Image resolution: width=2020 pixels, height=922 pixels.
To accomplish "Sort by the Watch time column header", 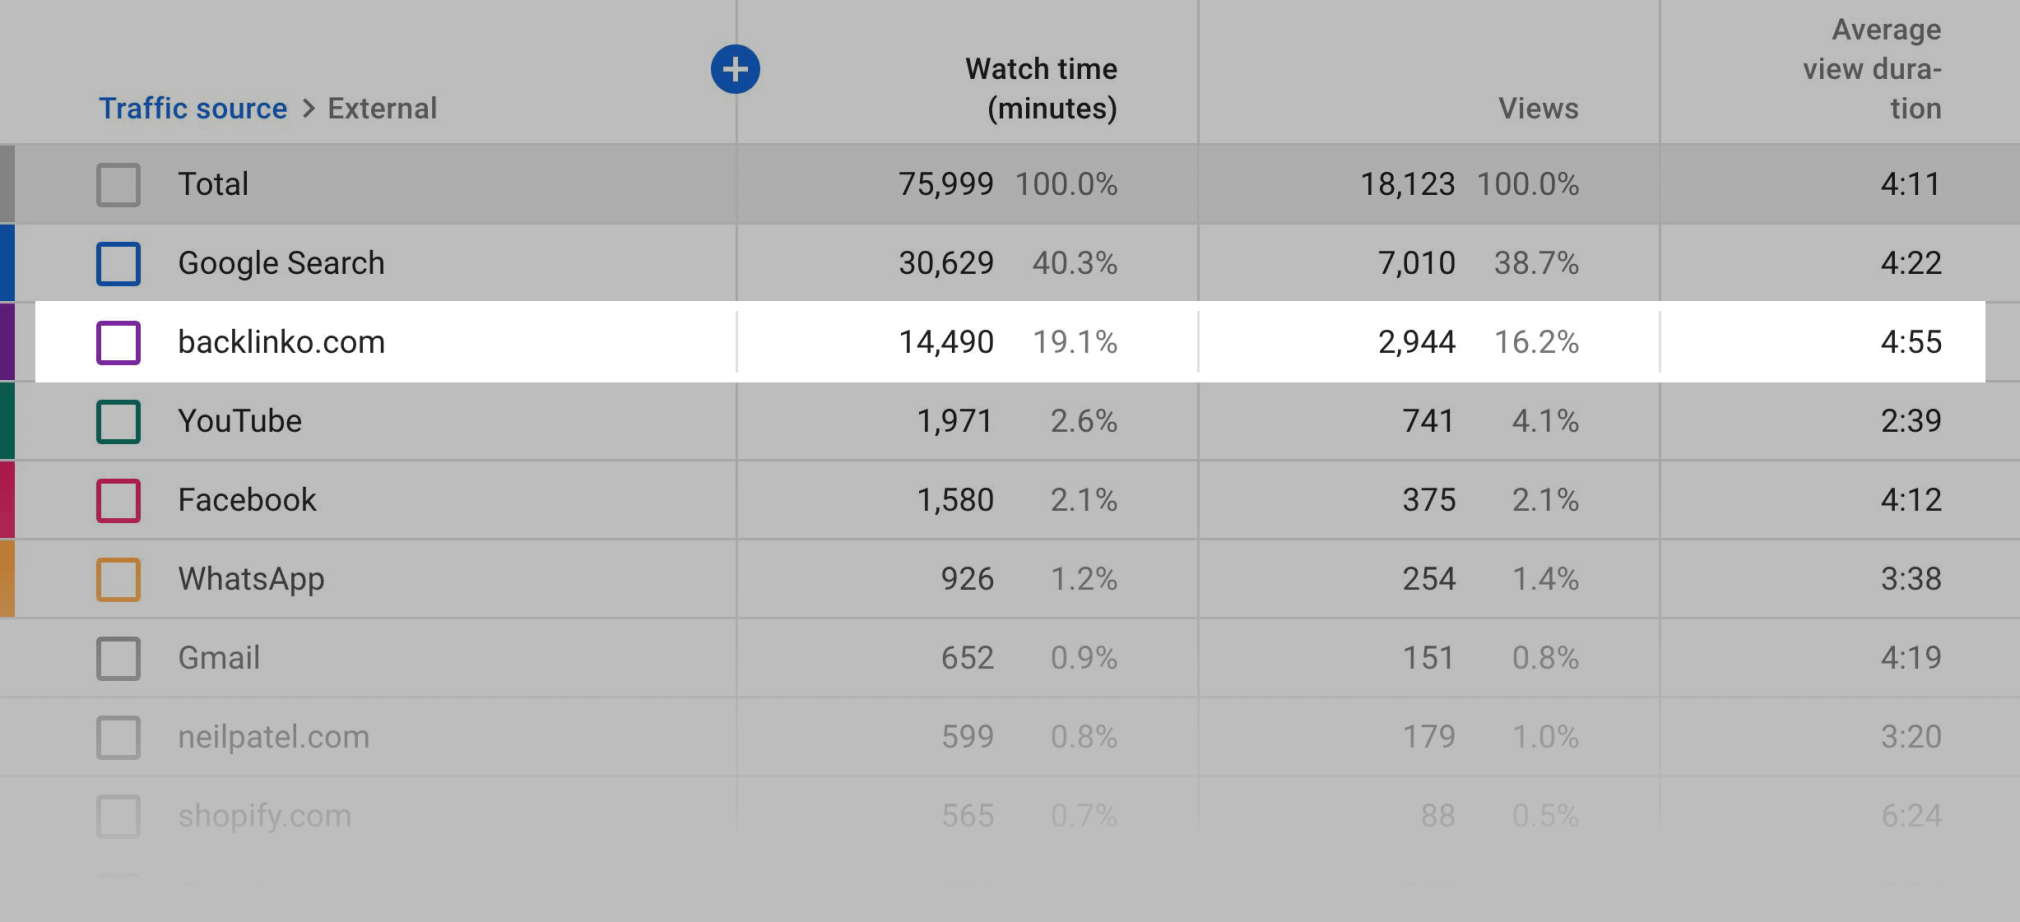I will tap(1041, 88).
